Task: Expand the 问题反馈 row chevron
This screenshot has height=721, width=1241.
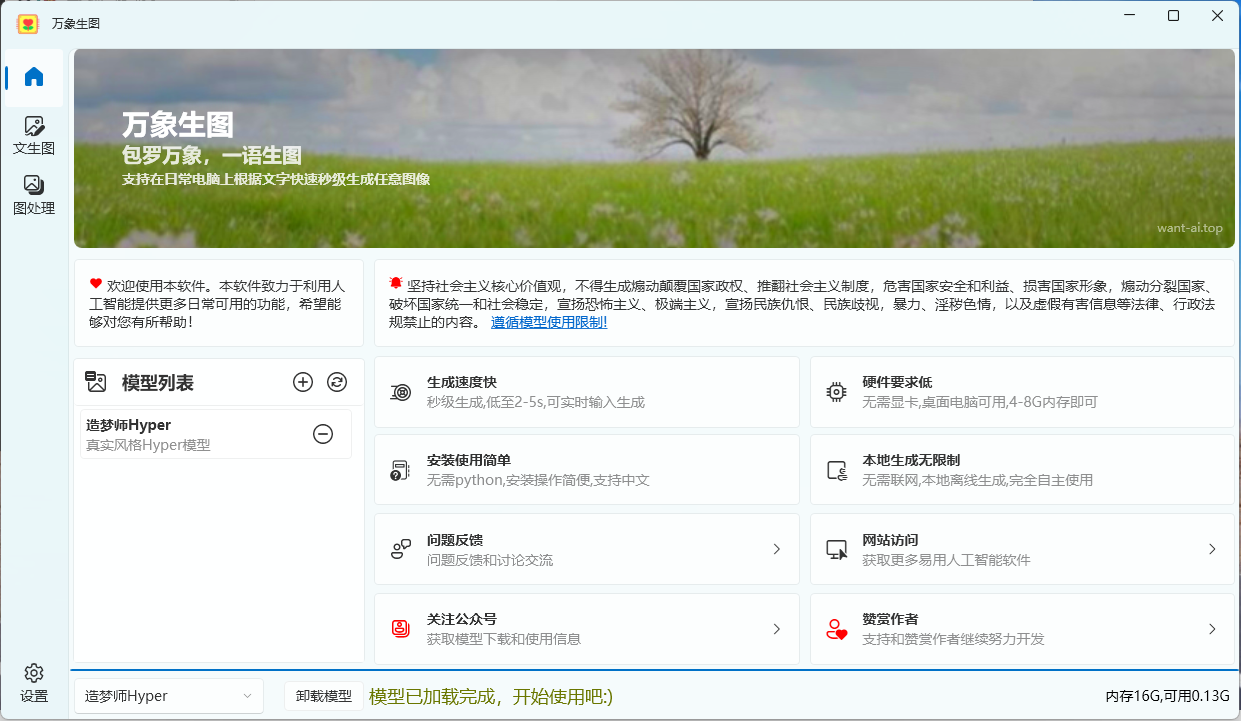Action: point(776,548)
